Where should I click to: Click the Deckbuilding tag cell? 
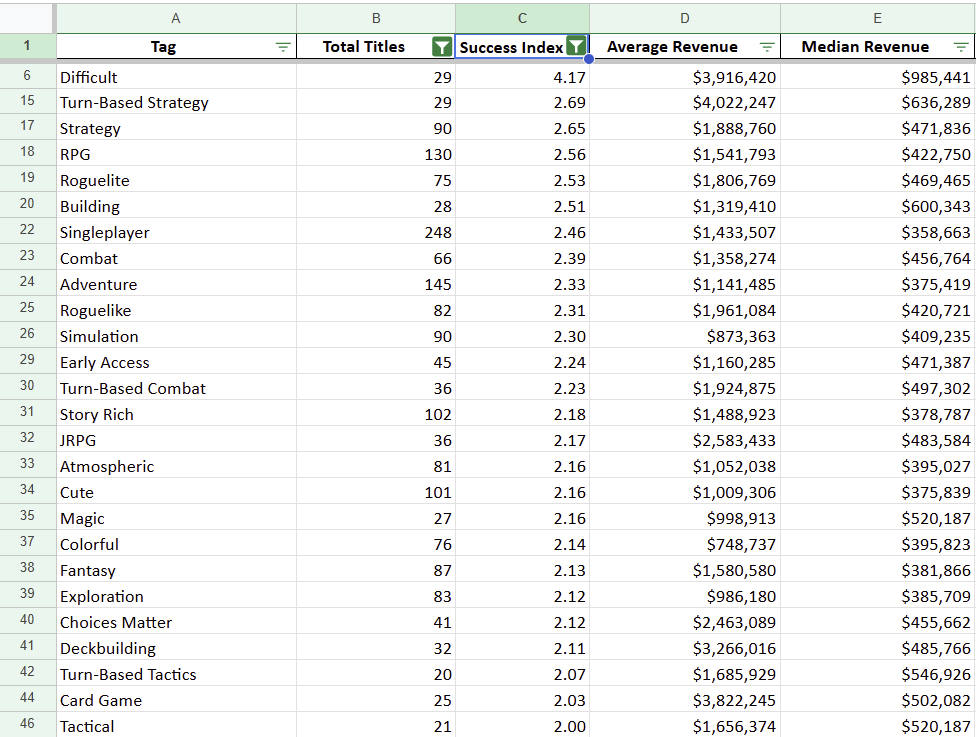(176, 648)
